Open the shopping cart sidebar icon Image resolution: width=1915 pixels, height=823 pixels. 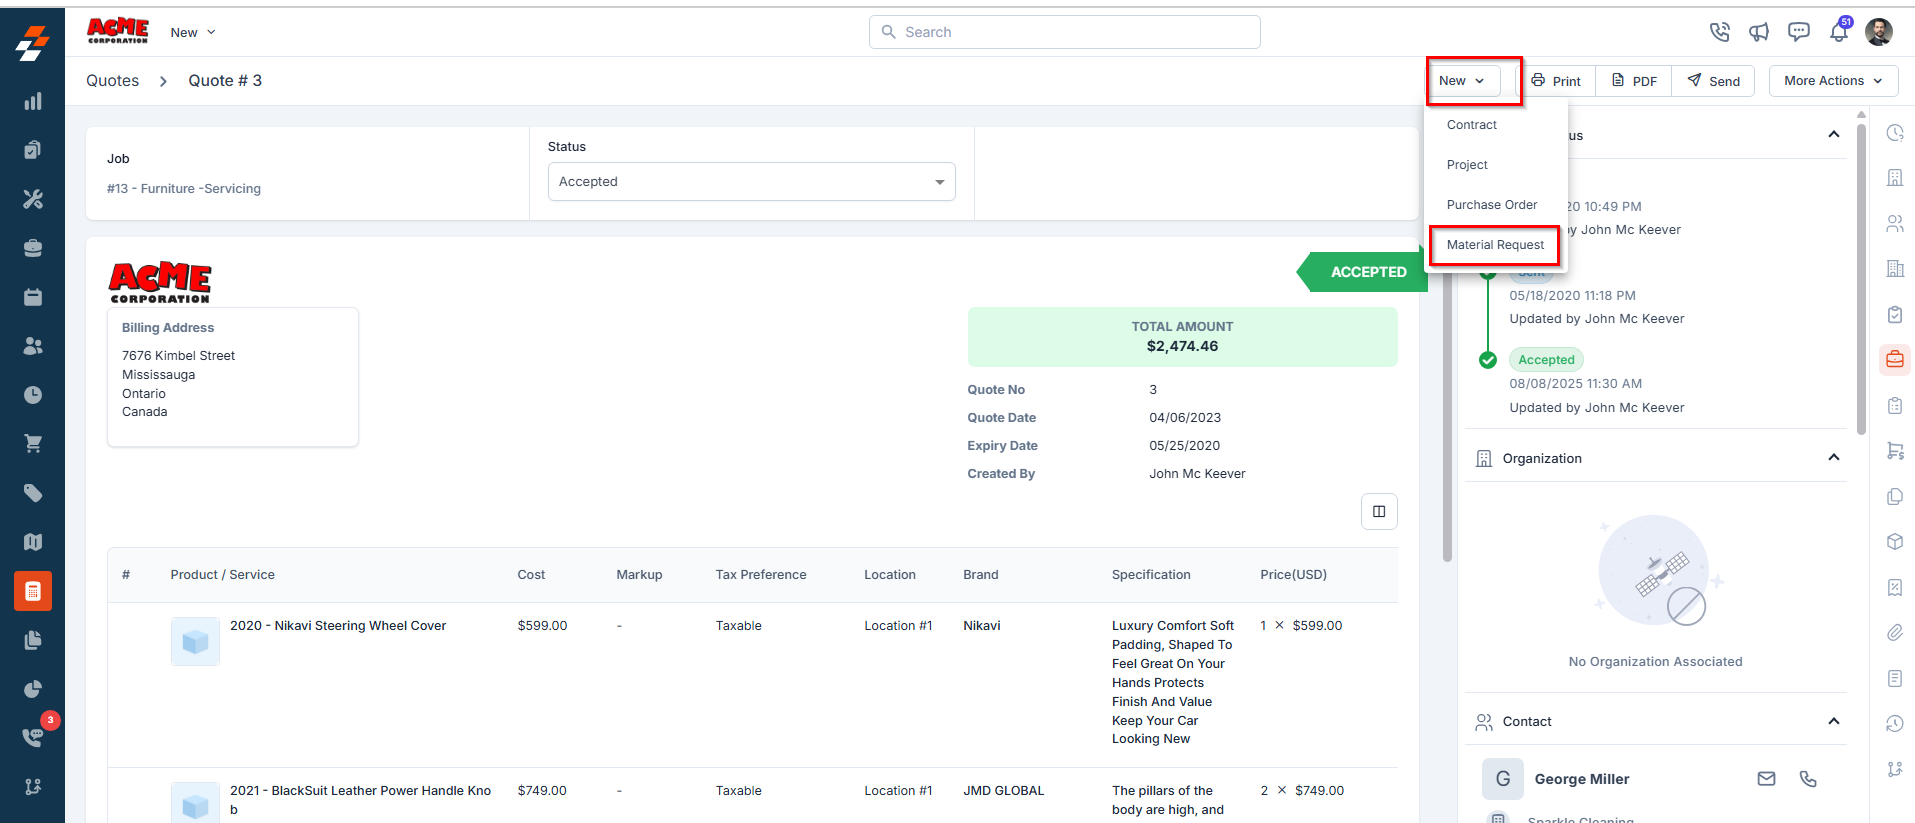click(x=33, y=444)
